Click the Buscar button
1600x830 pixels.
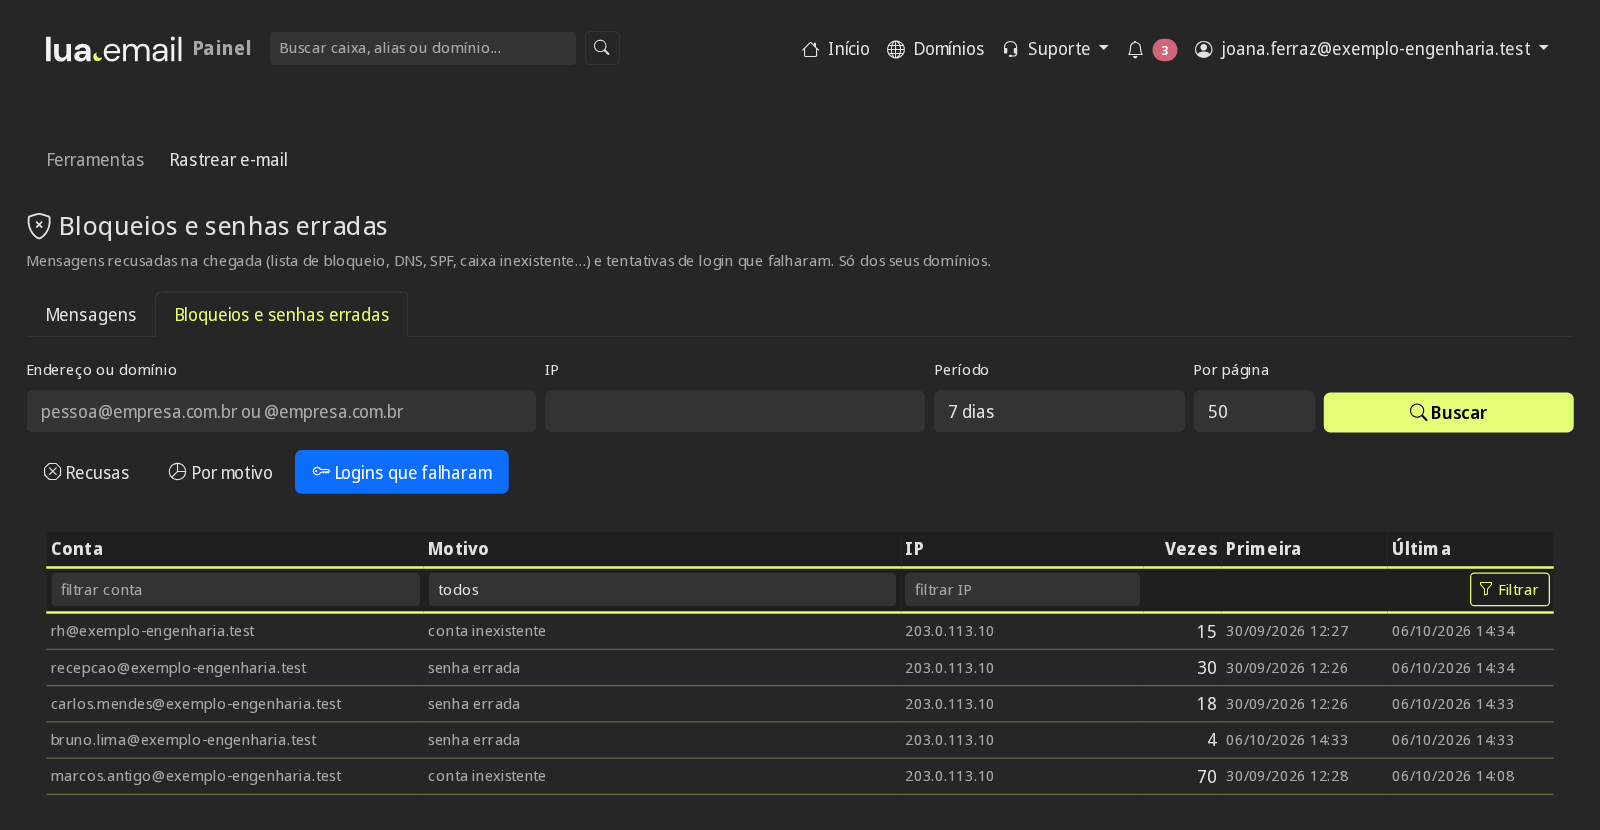(1448, 412)
